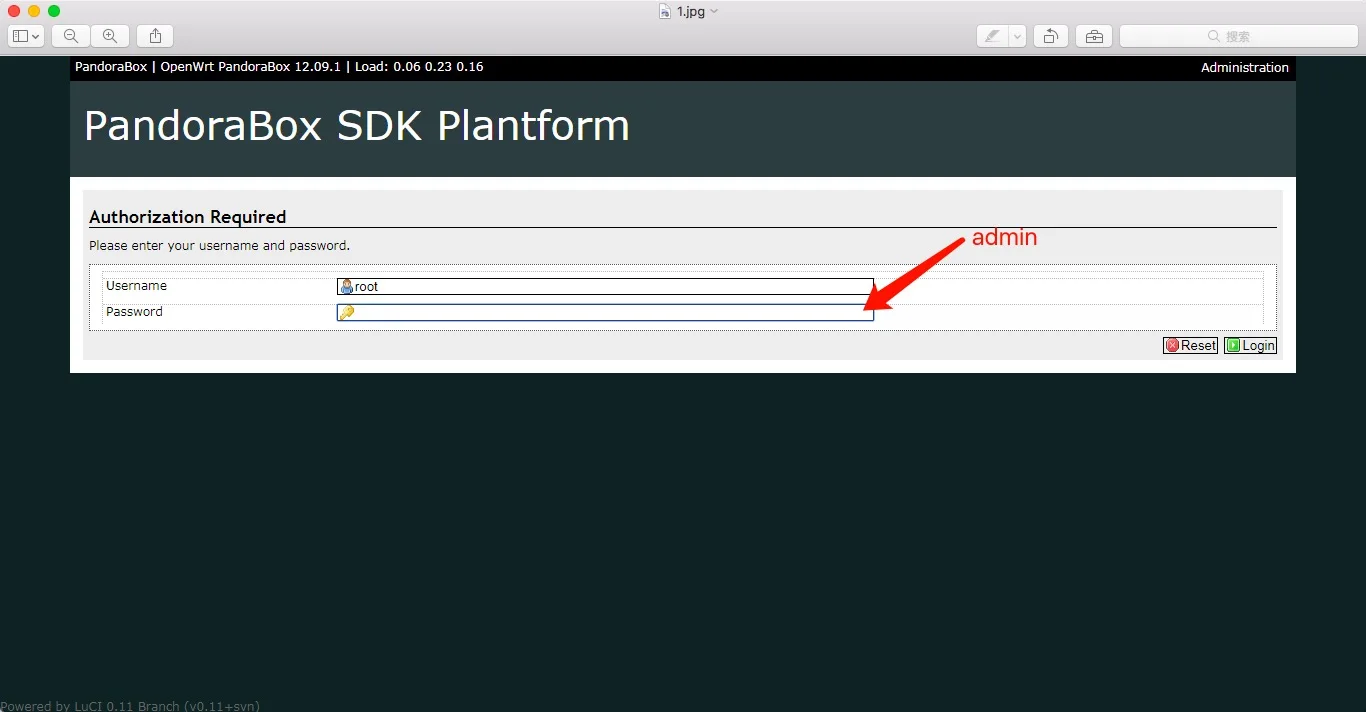Click the user avatar icon in Username field

pyautogui.click(x=347, y=286)
